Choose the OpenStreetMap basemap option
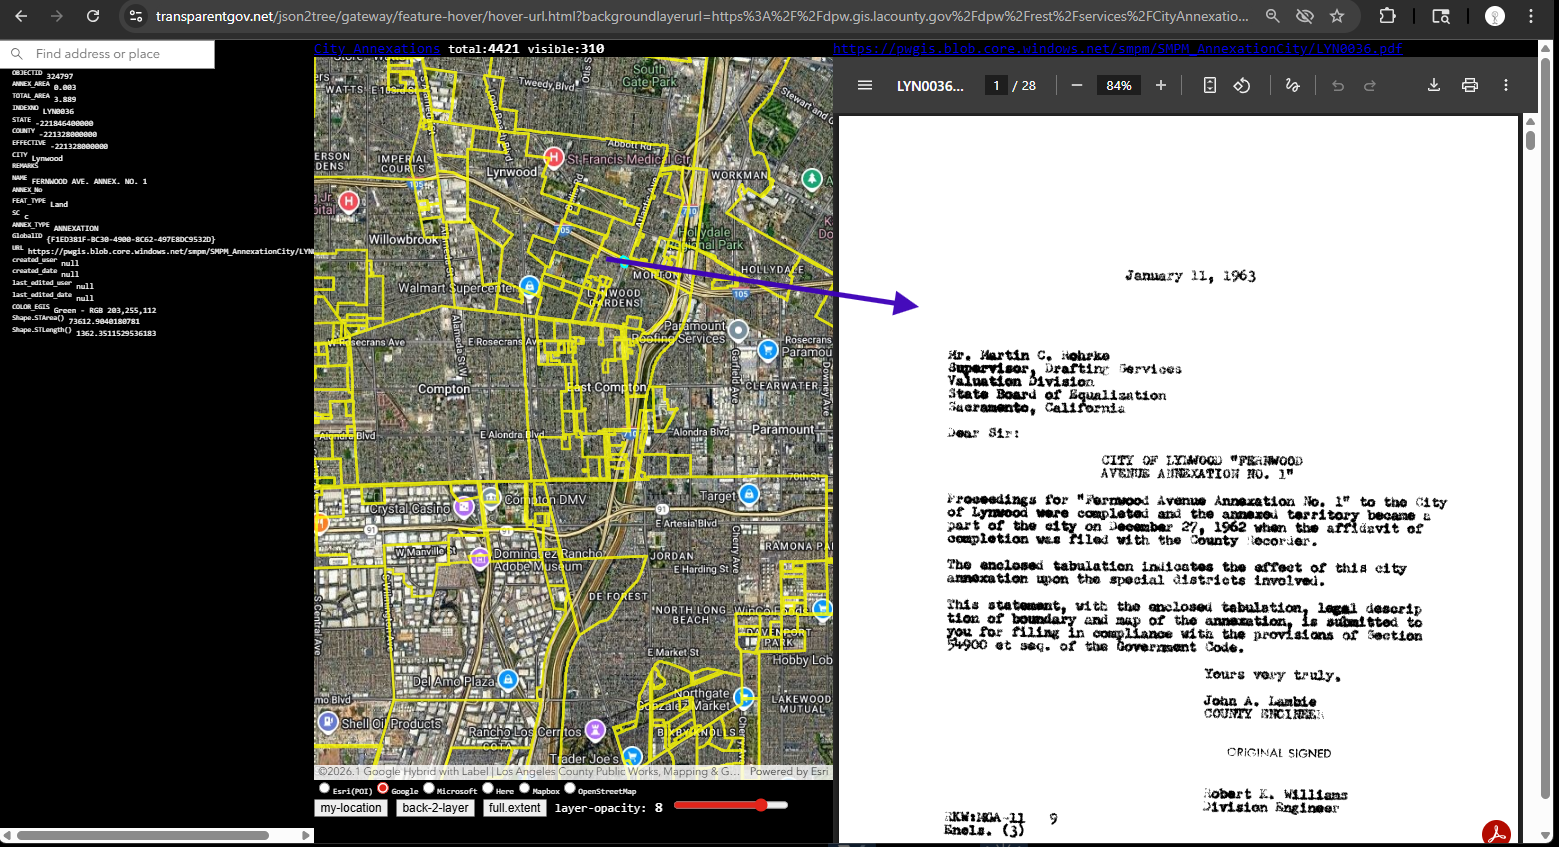 click(570, 789)
